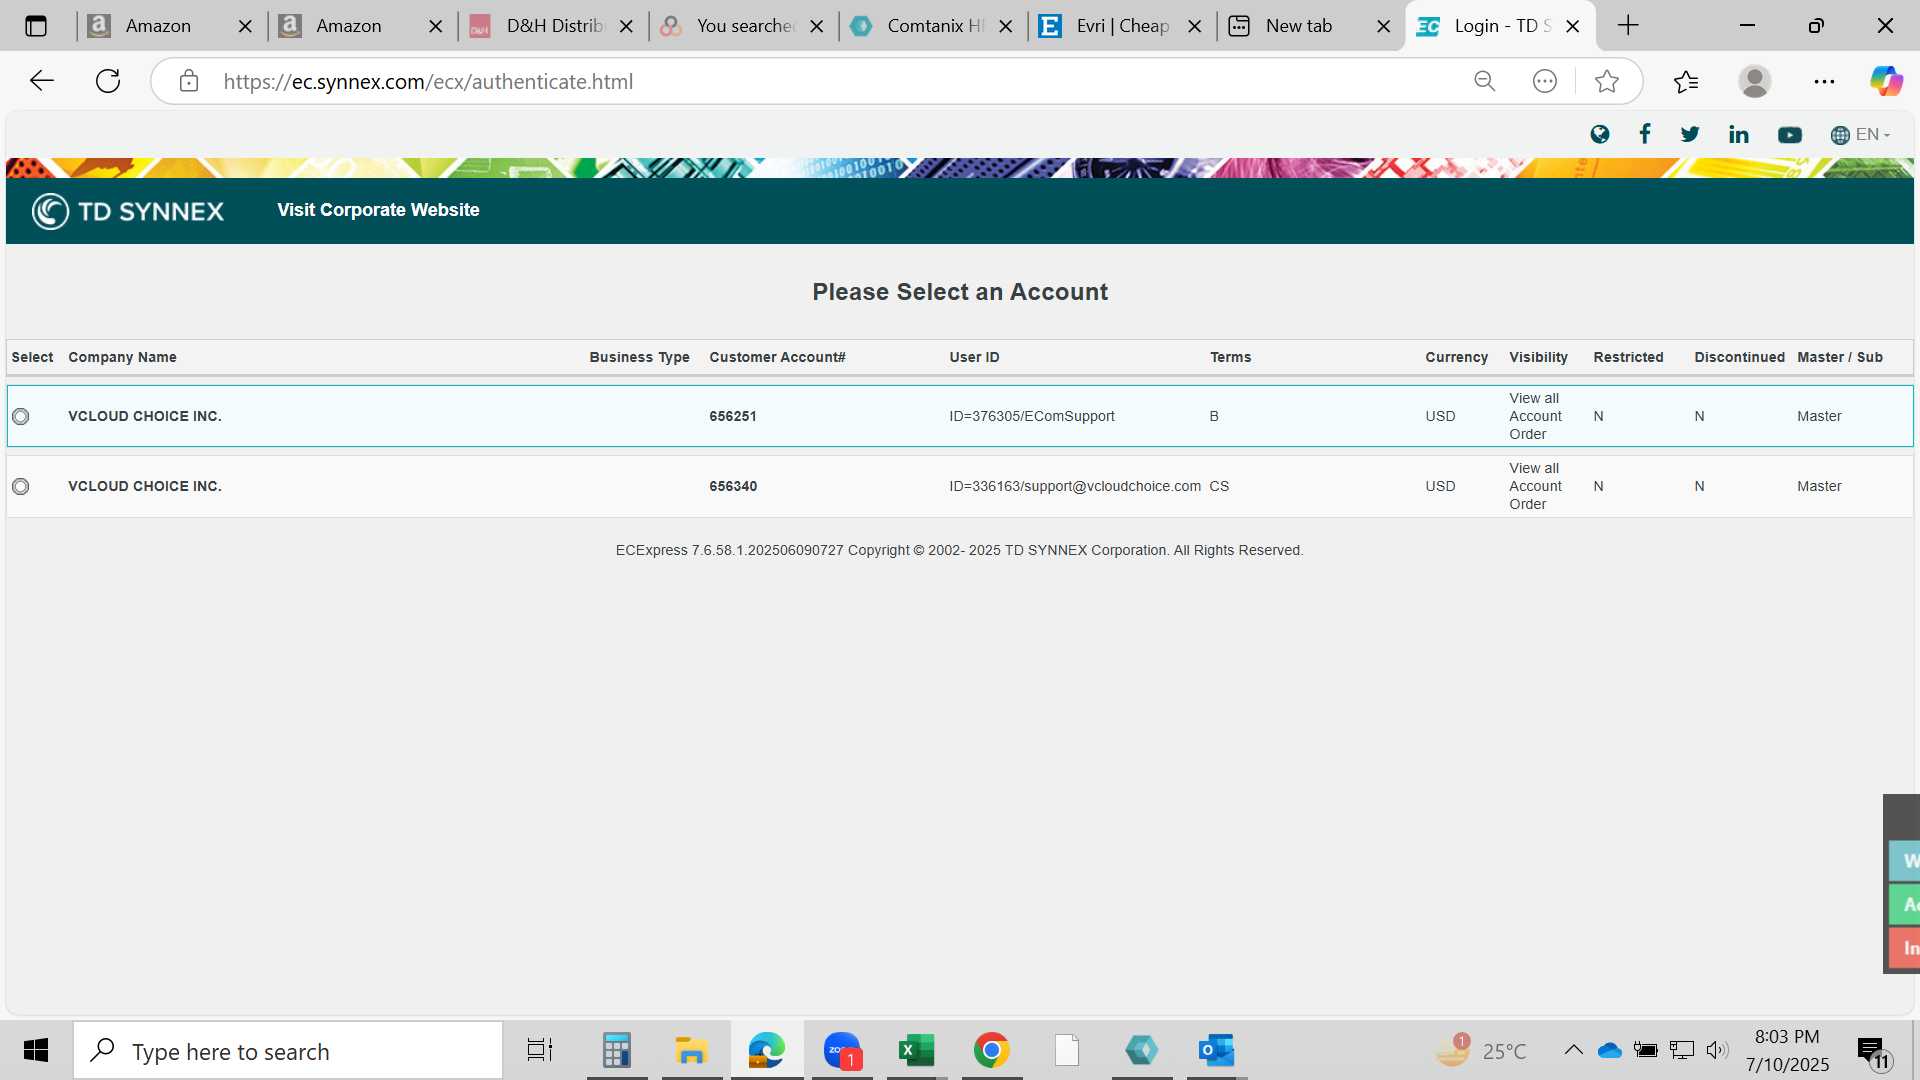Click Customer Account# column header

click(777, 357)
